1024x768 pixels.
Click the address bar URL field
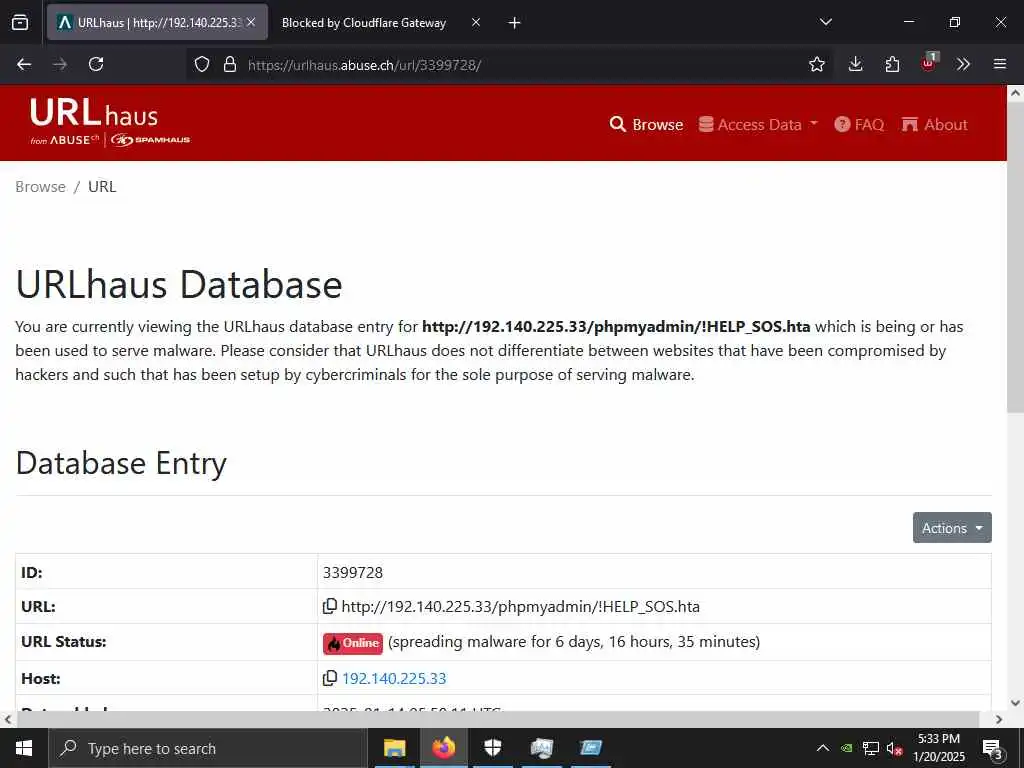509,65
